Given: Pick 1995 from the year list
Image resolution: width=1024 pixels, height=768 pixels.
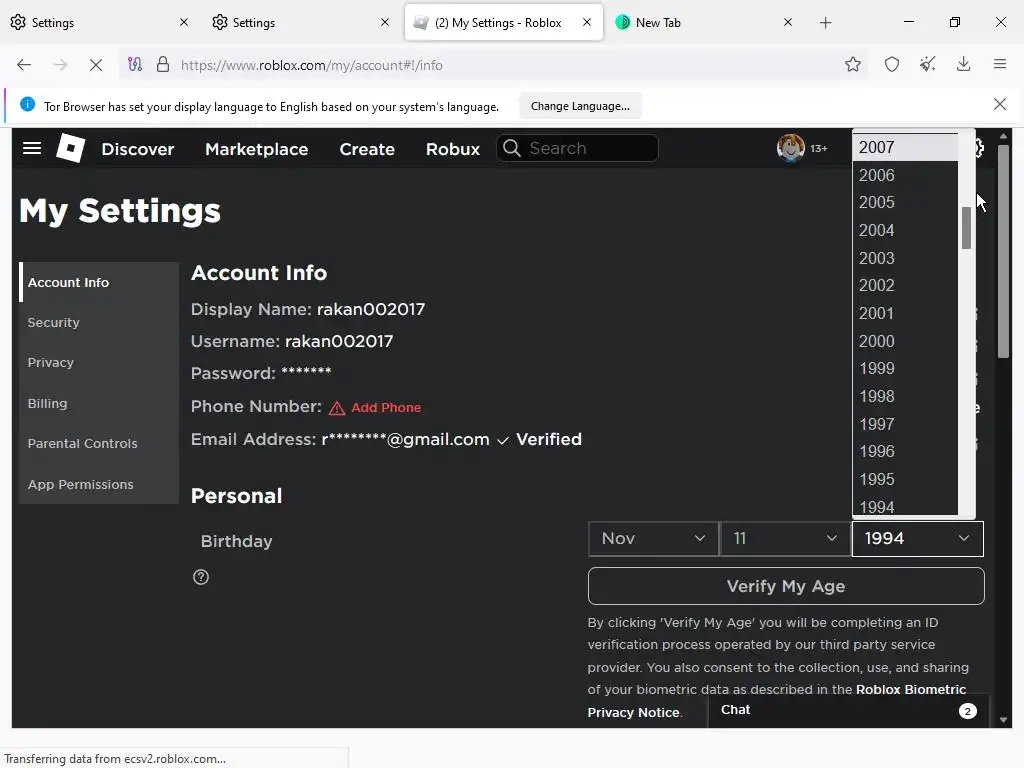Looking at the screenshot, I should (x=905, y=479).
